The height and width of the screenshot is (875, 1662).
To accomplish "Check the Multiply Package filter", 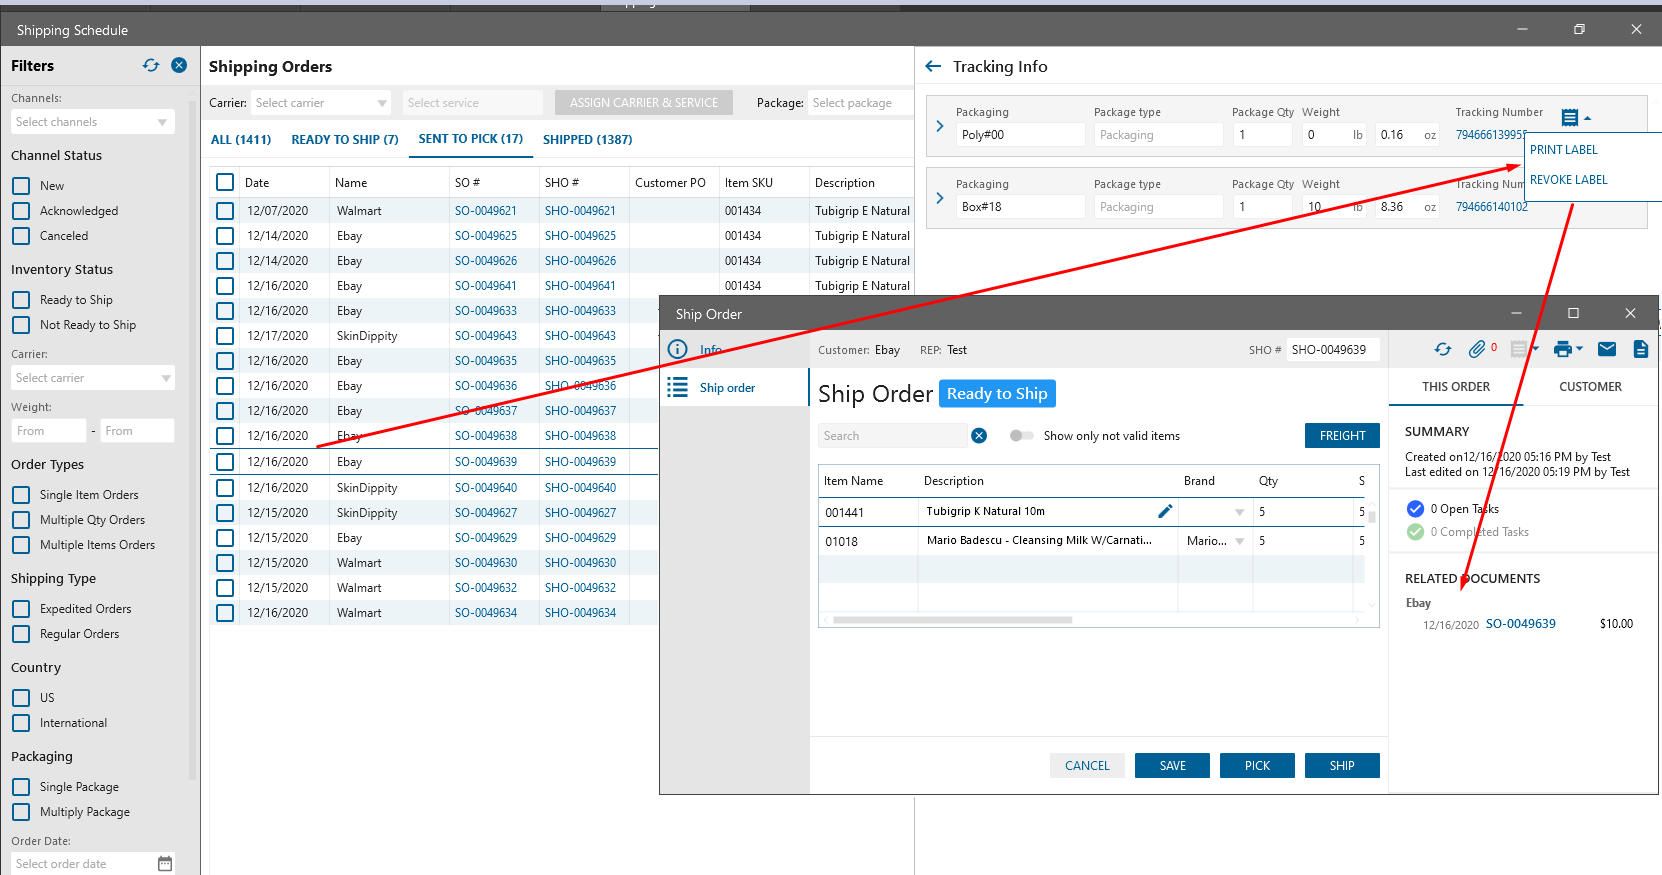I will (x=21, y=812).
